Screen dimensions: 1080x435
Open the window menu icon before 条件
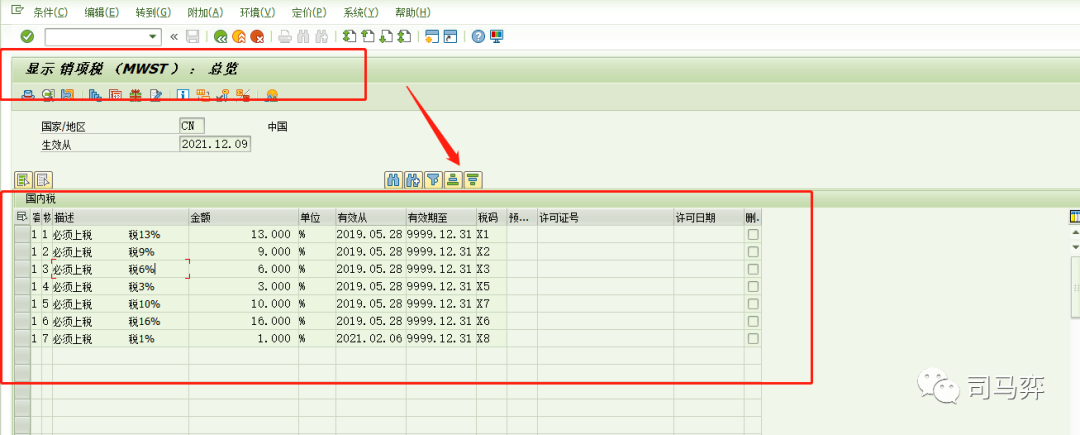tap(17, 10)
